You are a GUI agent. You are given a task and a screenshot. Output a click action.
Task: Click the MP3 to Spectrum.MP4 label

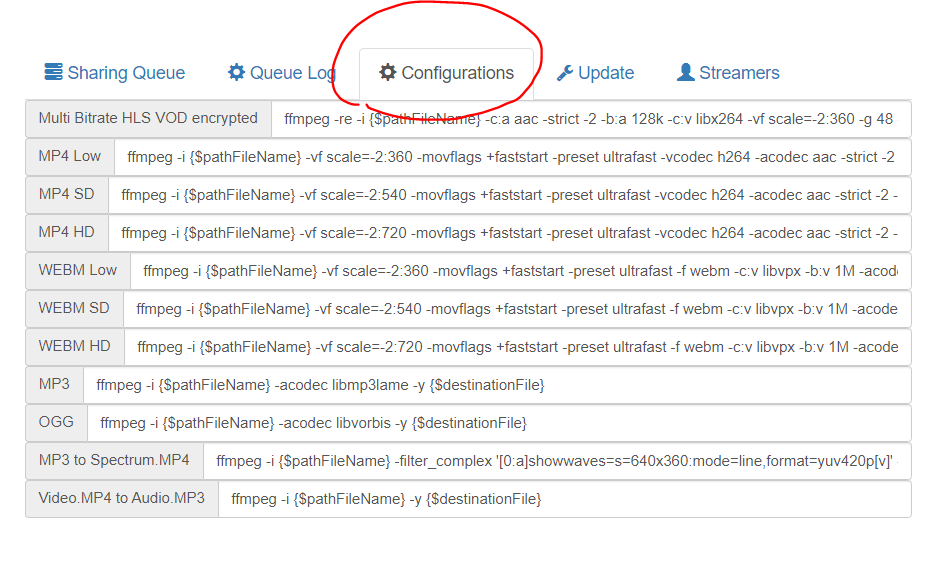(x=114, y=461)
